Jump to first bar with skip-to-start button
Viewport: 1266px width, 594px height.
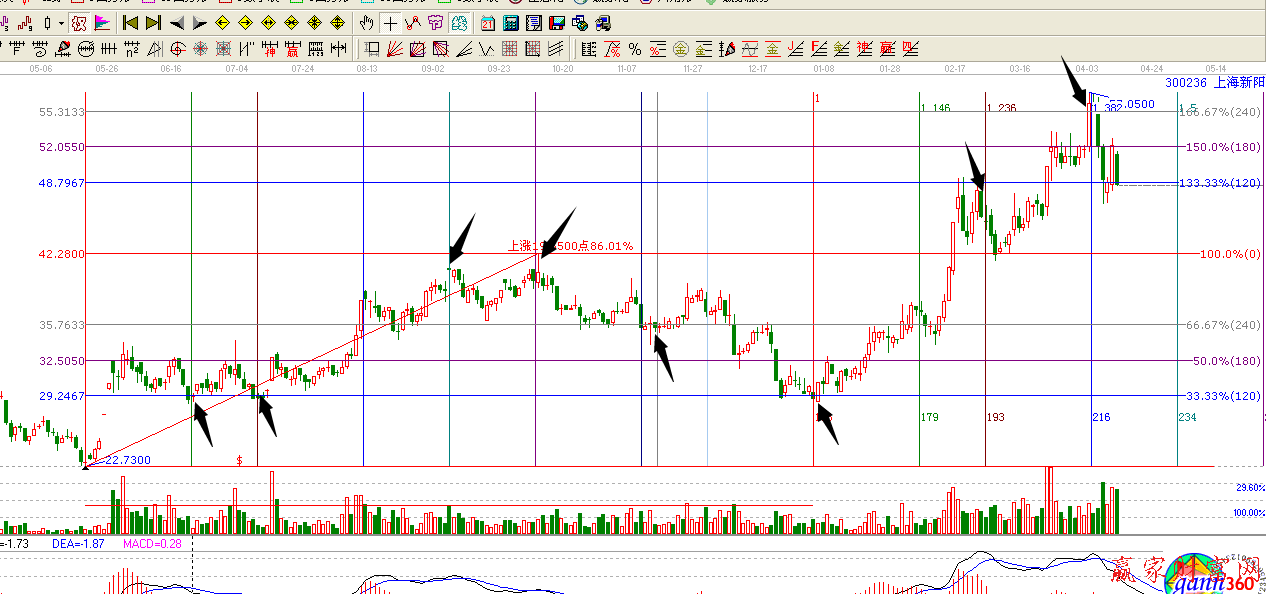point(129,23)
